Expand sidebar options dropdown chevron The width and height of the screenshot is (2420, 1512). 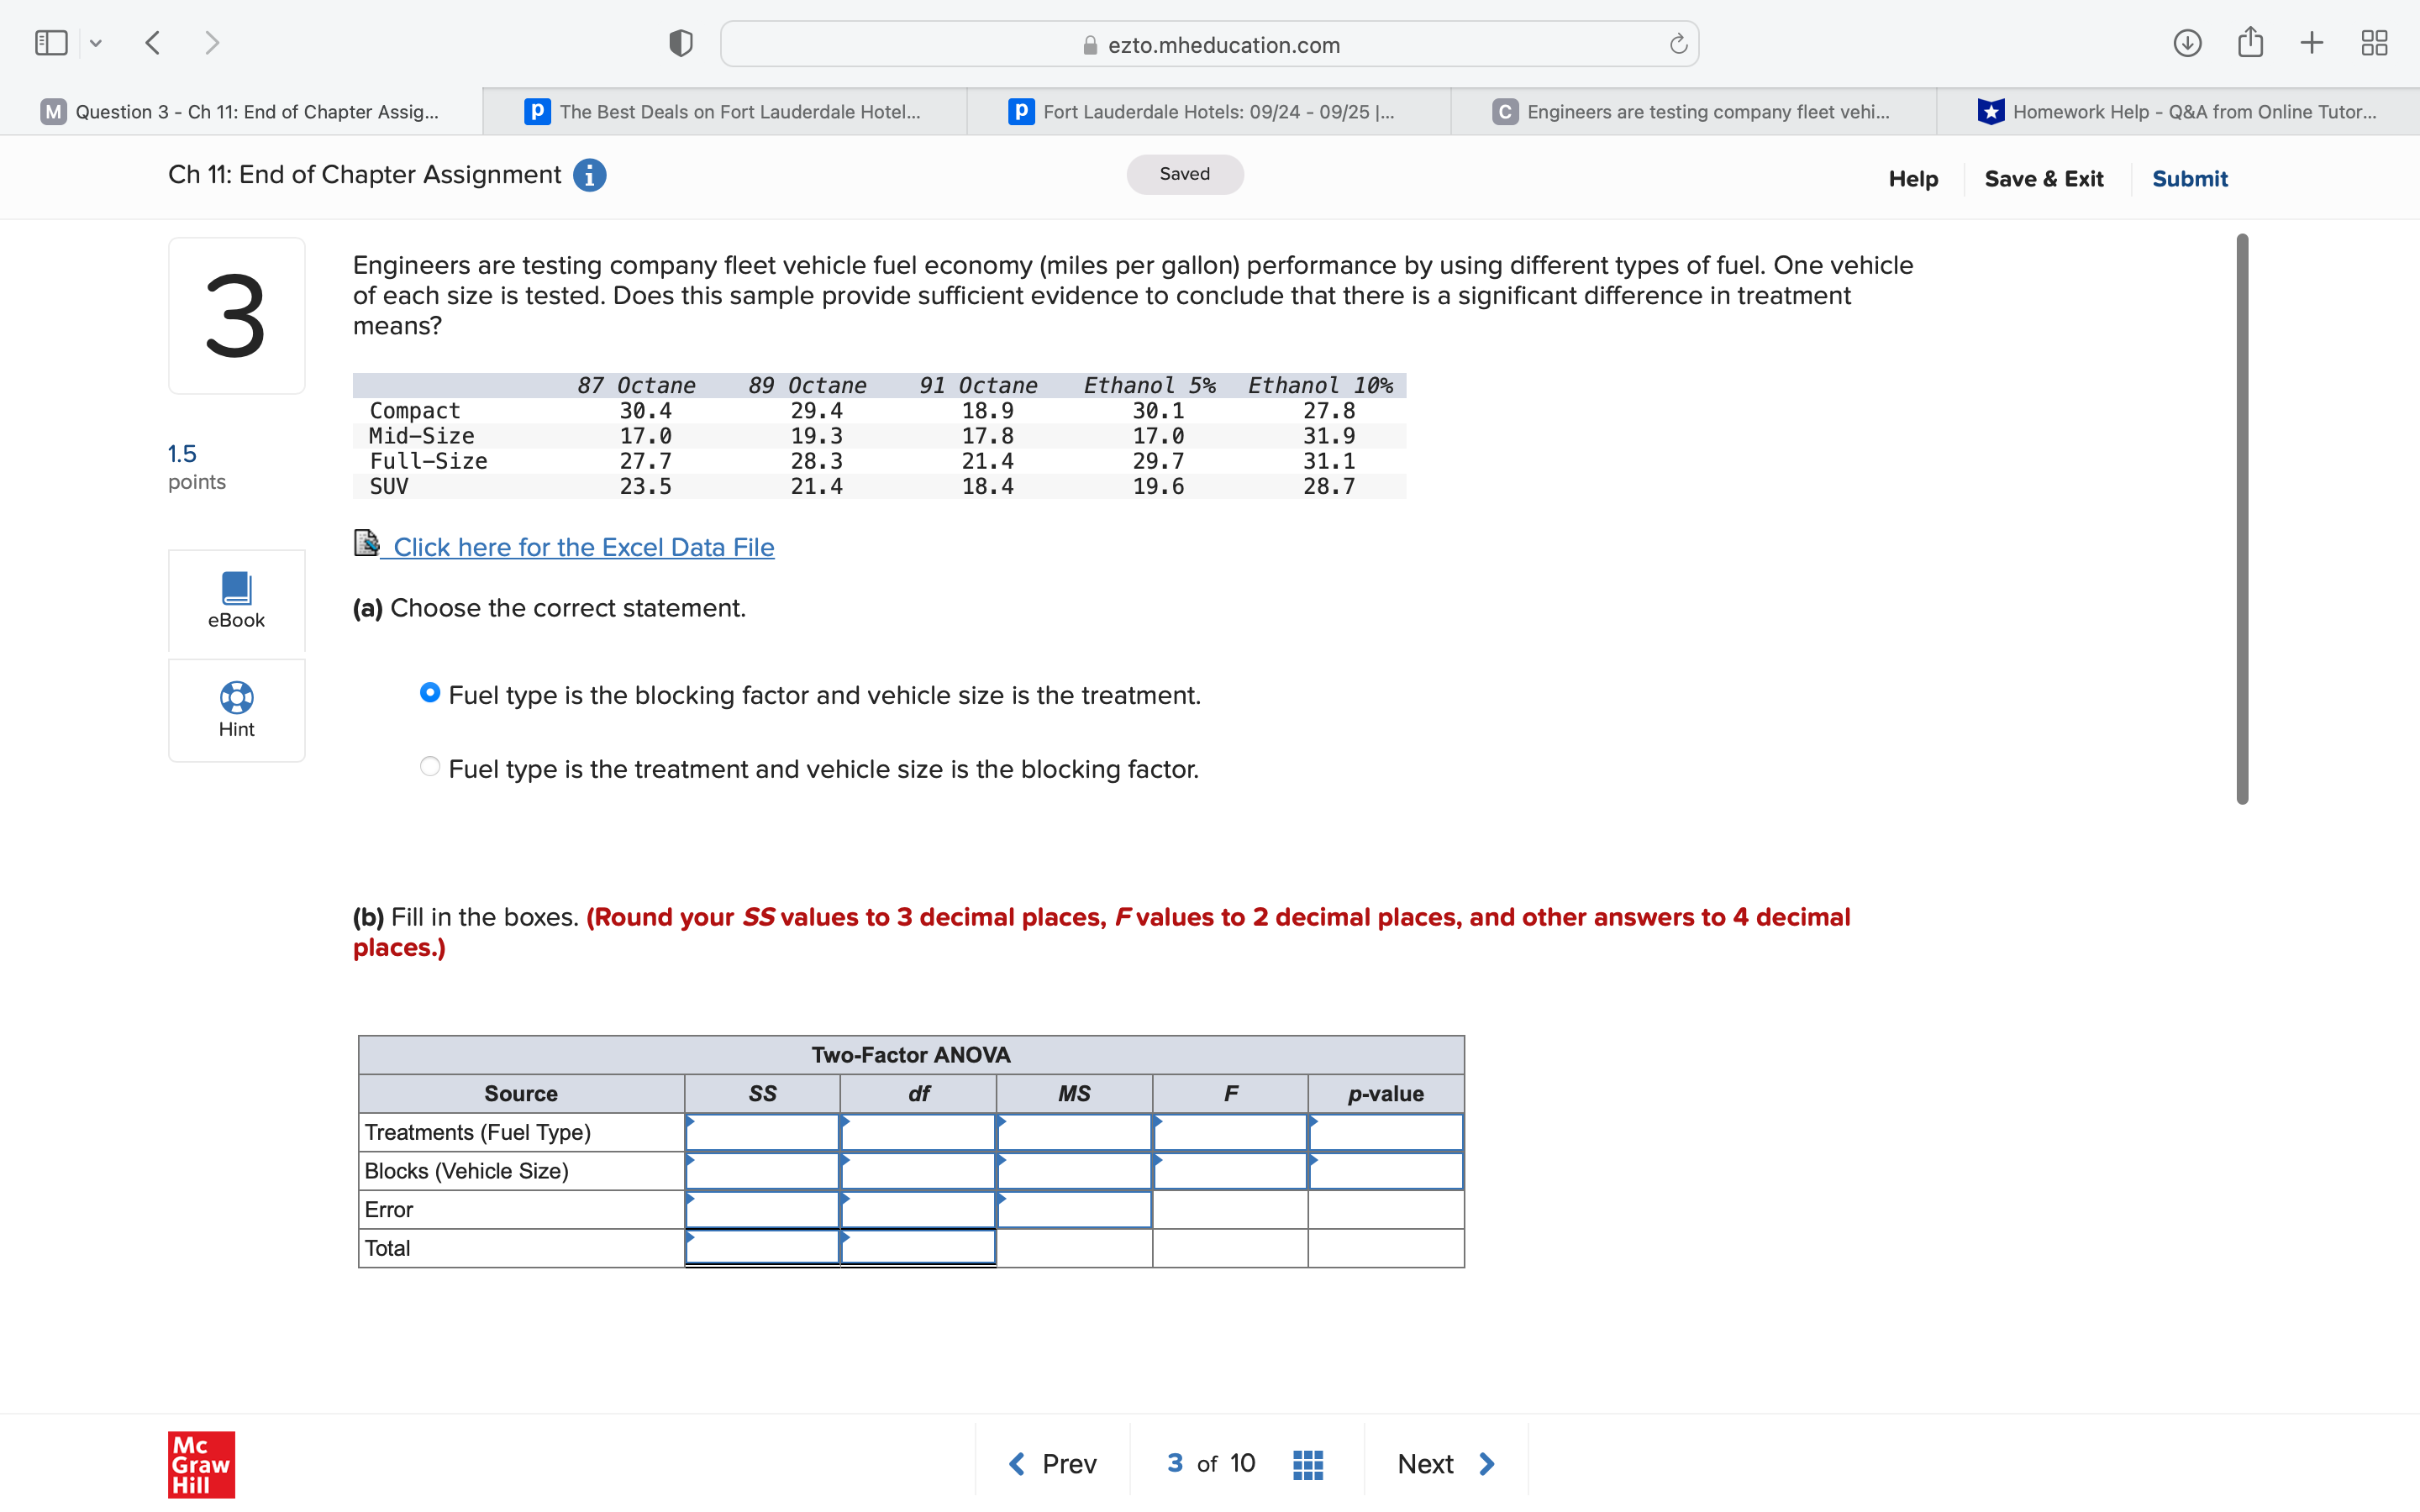click(x=96, y=43)
